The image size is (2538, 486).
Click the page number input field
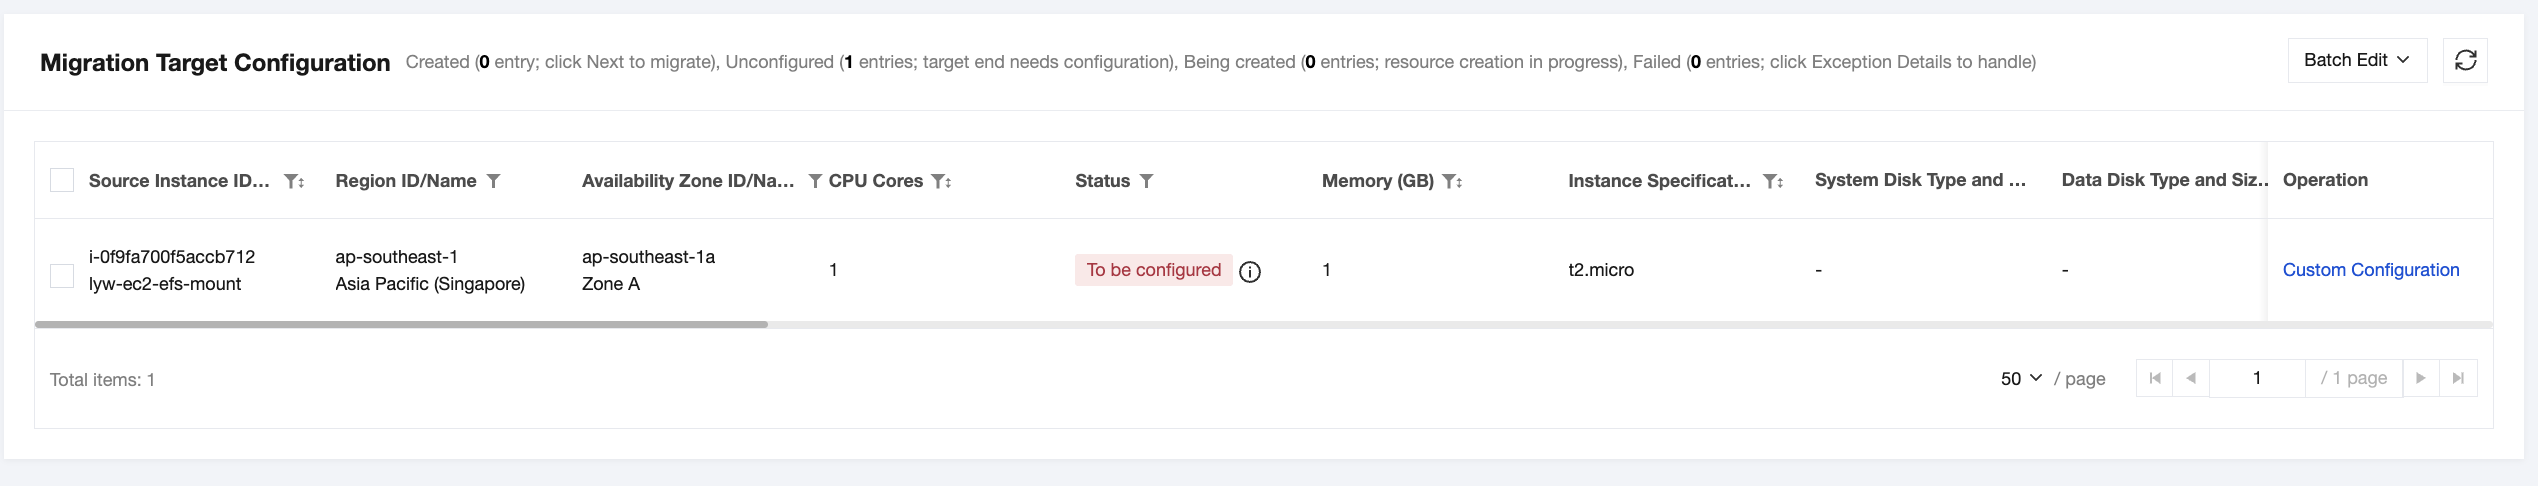coord(2256,378)
